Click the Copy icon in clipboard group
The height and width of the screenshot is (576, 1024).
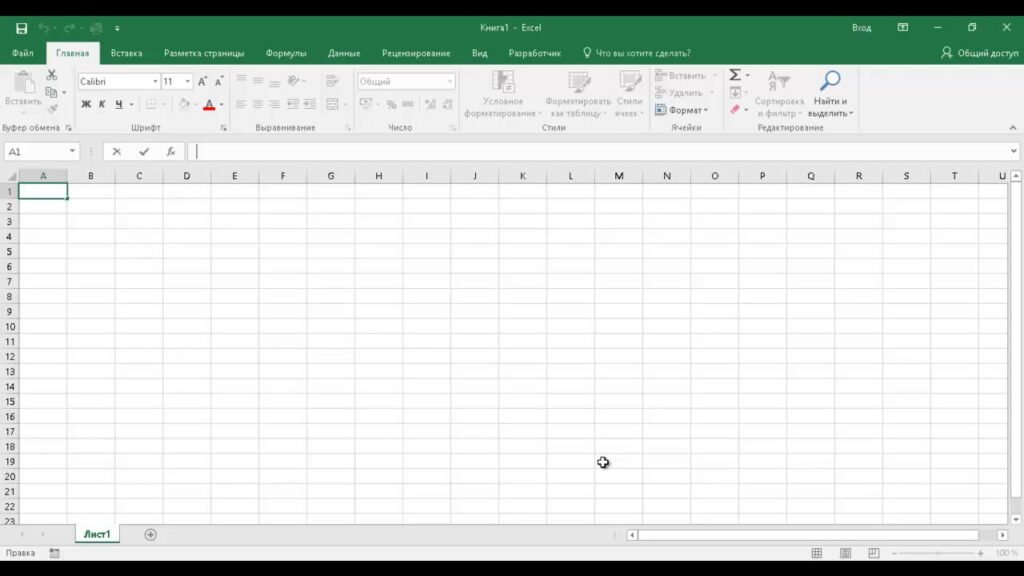(x=52, y=92)
